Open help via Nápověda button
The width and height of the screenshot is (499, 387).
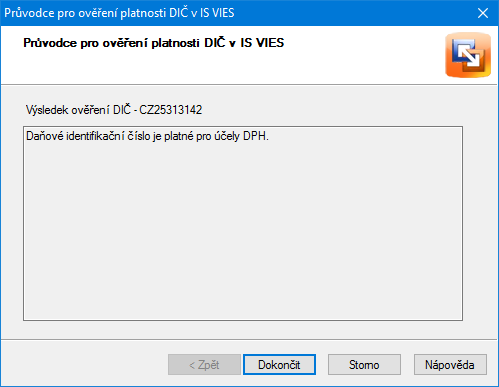click(450, 364)
